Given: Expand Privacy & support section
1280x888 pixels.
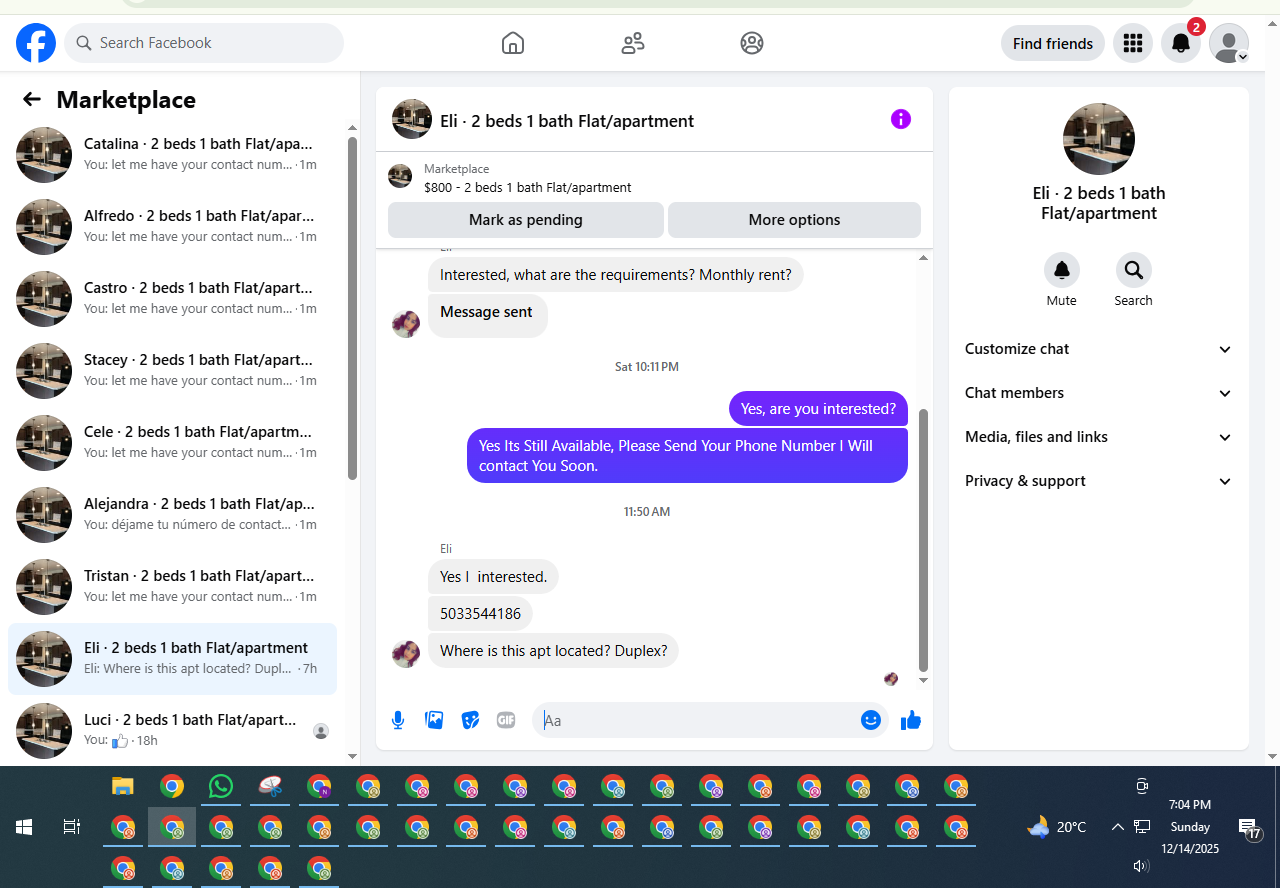Looking at the screenshot, I should pos(1099,481).
